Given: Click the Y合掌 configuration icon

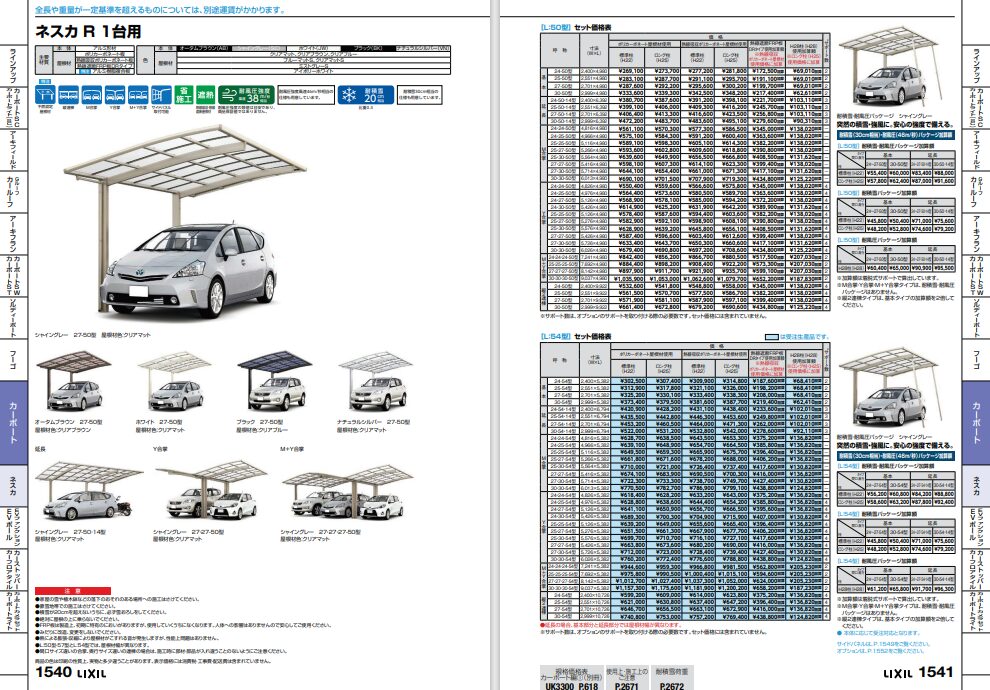Looking at the screenshot, I should click(115, 95).
